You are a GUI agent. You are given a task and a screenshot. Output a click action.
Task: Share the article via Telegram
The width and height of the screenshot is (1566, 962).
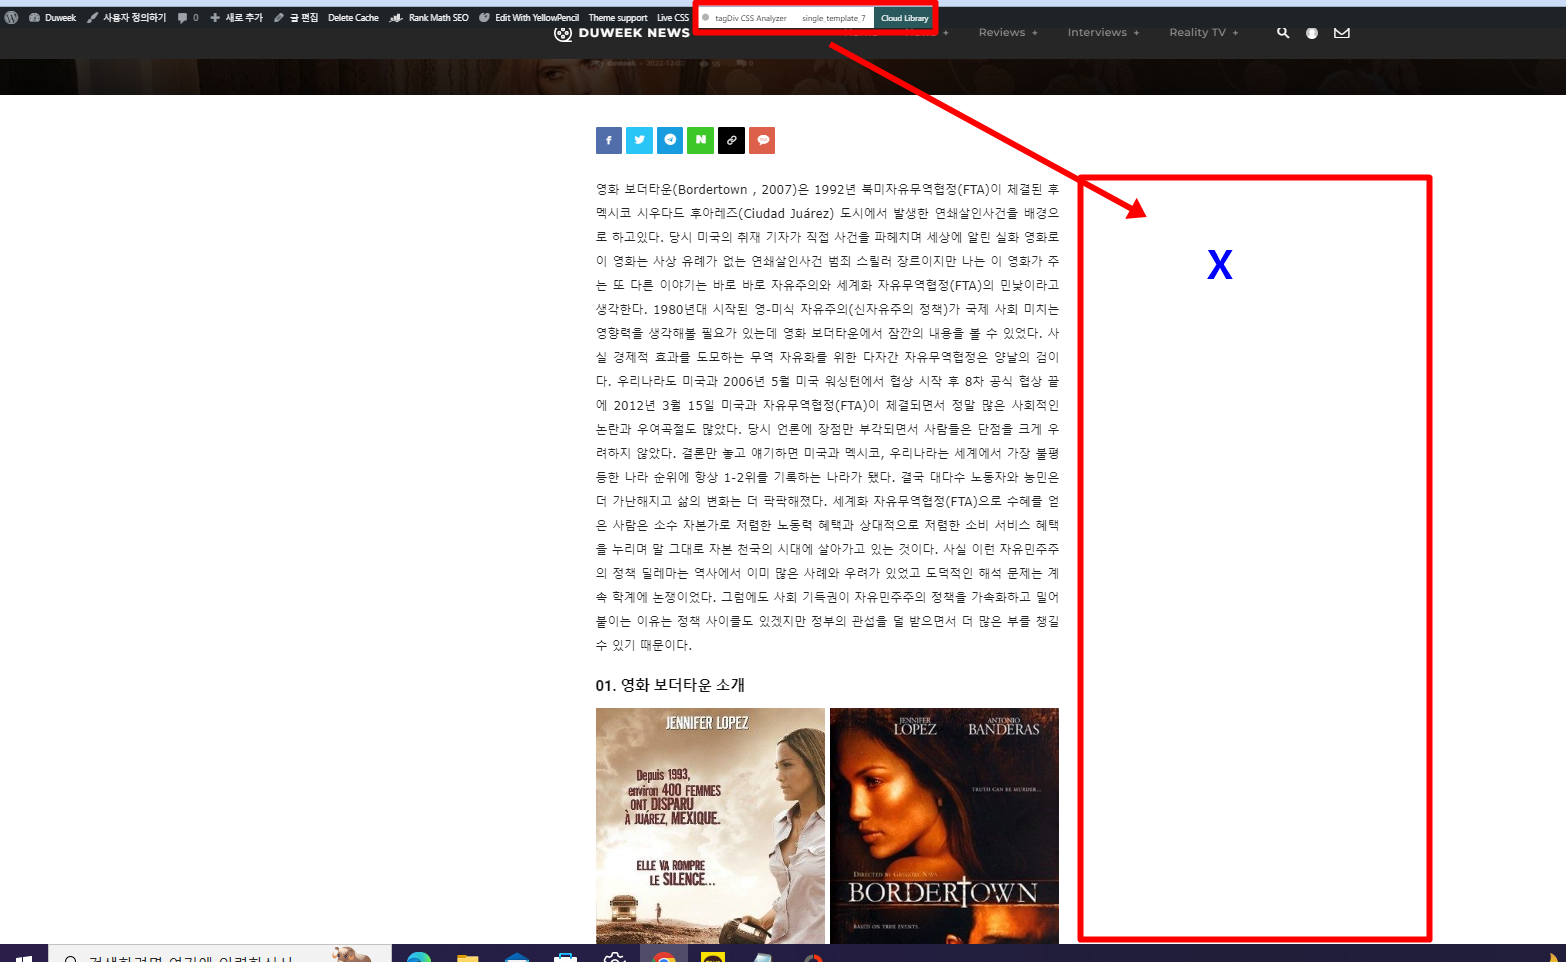point(670,140)
